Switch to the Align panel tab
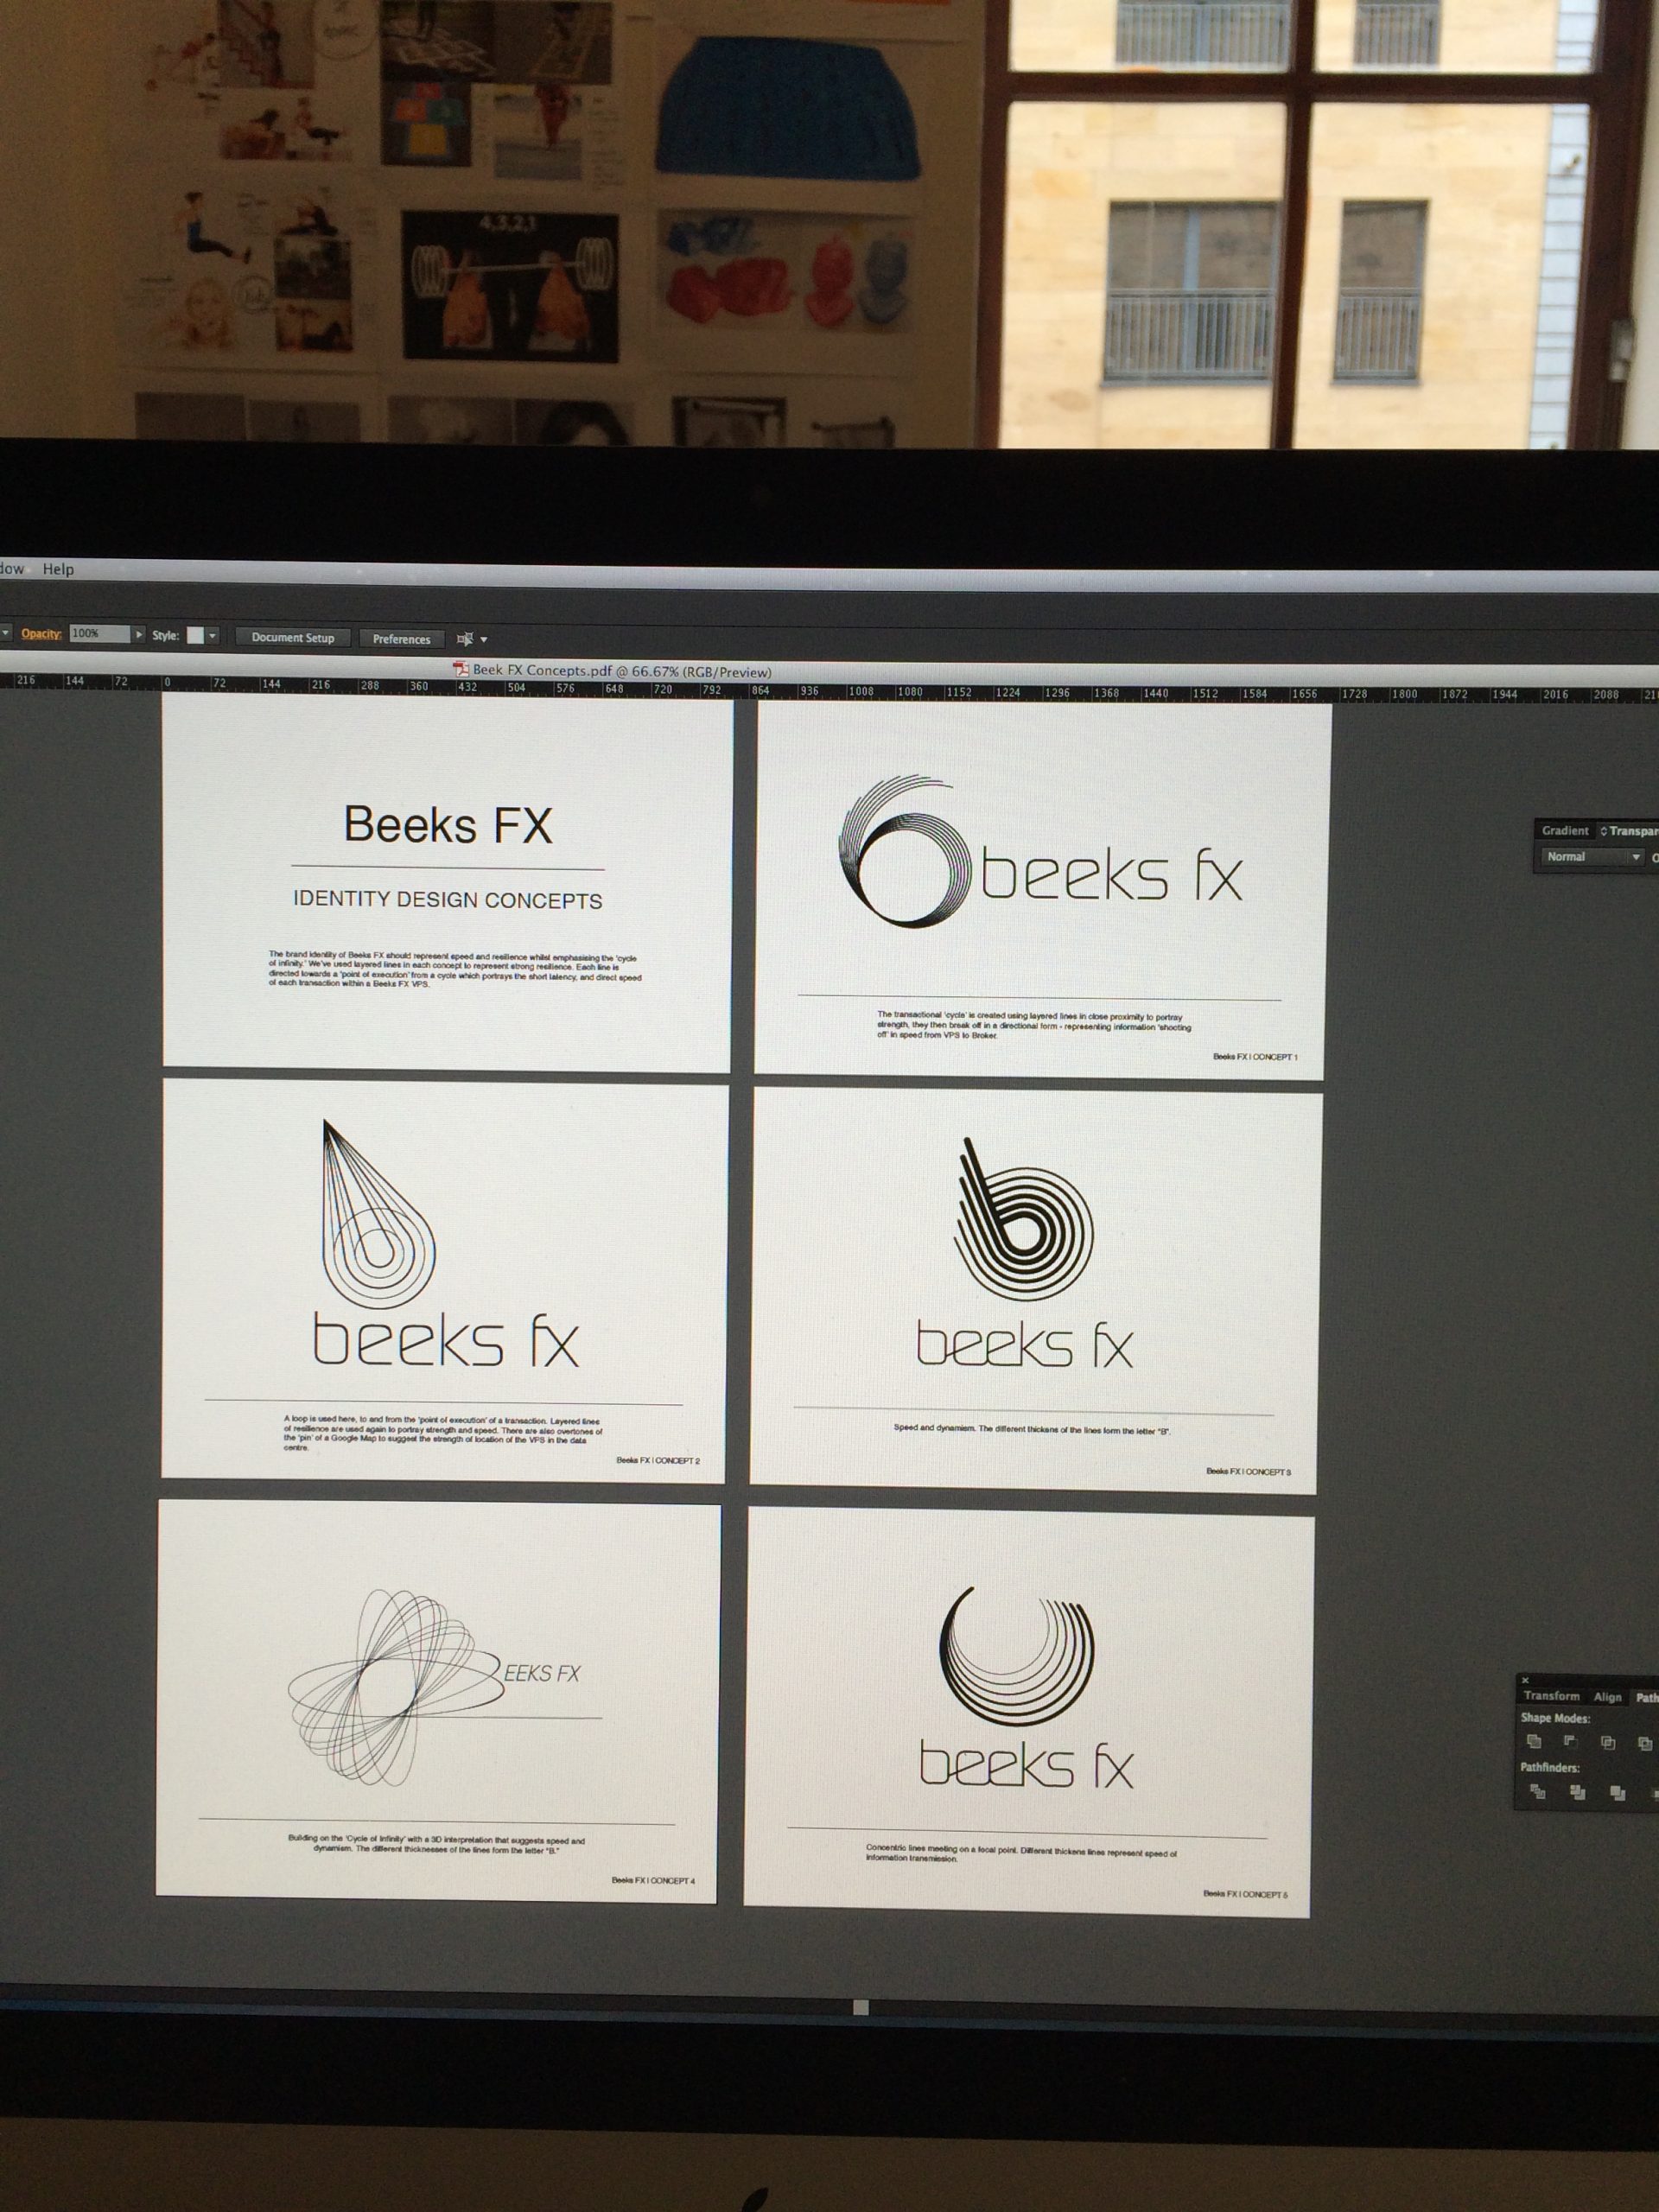1659x2212 pixels. click(x=1607, y=1697)
